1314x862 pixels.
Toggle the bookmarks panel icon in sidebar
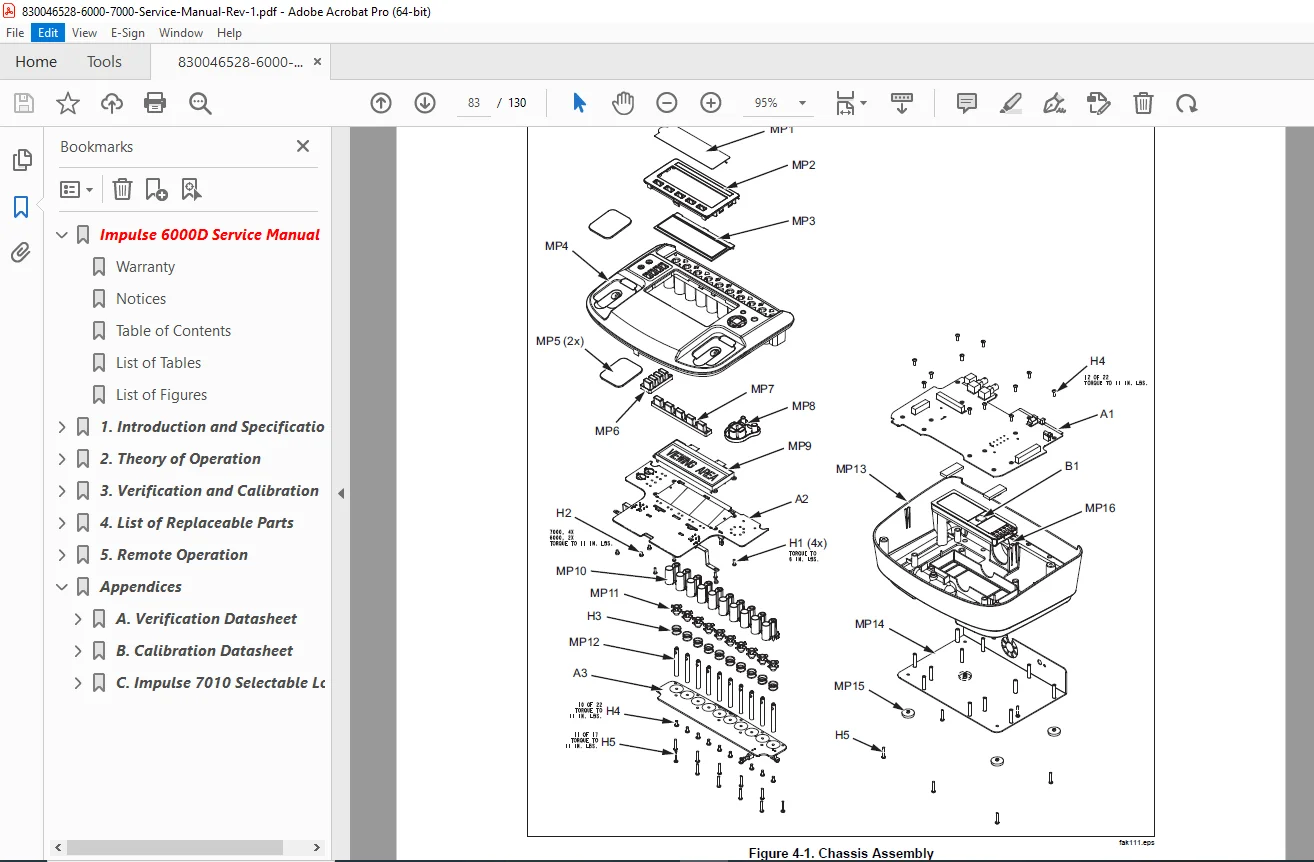(21, 207)
